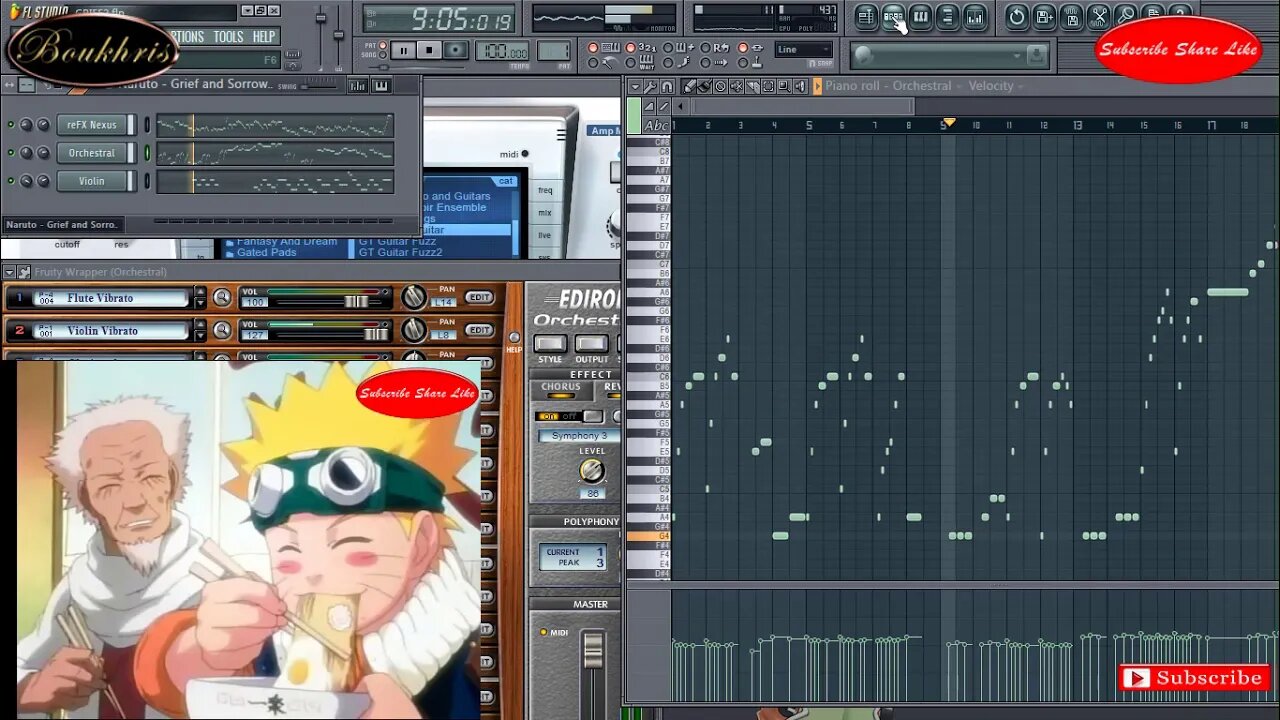Image resolution: width=1280 pixels, height=720 pixels.
Task: Select the slice tool in piano roll
Action: (752, 86)
